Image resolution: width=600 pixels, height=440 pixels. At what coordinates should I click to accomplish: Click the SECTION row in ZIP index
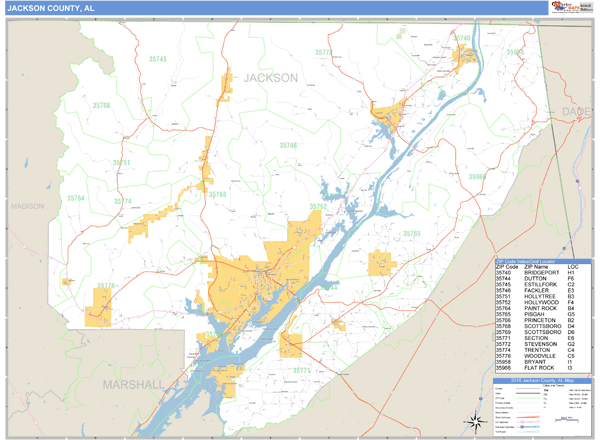coord(543,338)
